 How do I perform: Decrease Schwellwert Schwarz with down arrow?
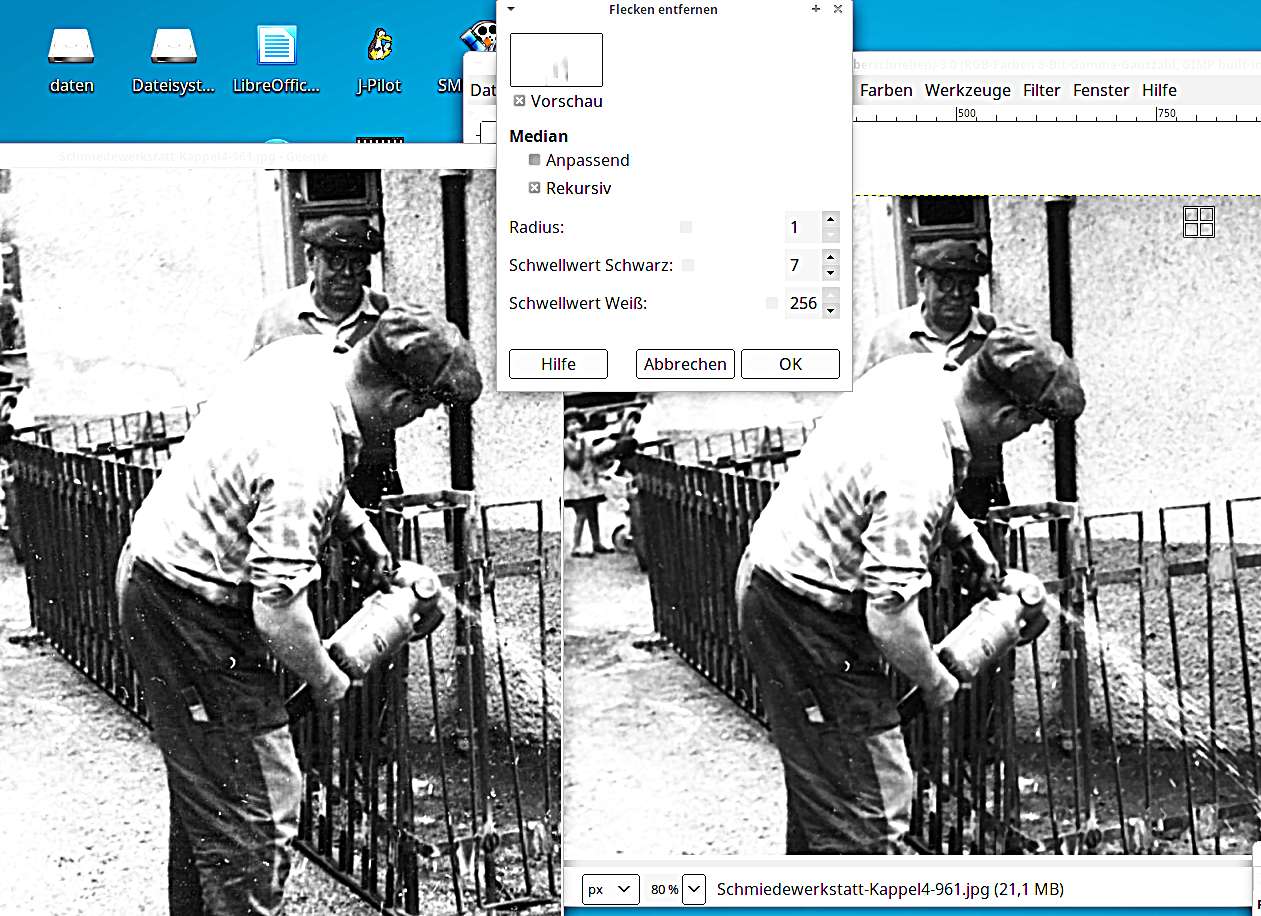coord(830,273)
